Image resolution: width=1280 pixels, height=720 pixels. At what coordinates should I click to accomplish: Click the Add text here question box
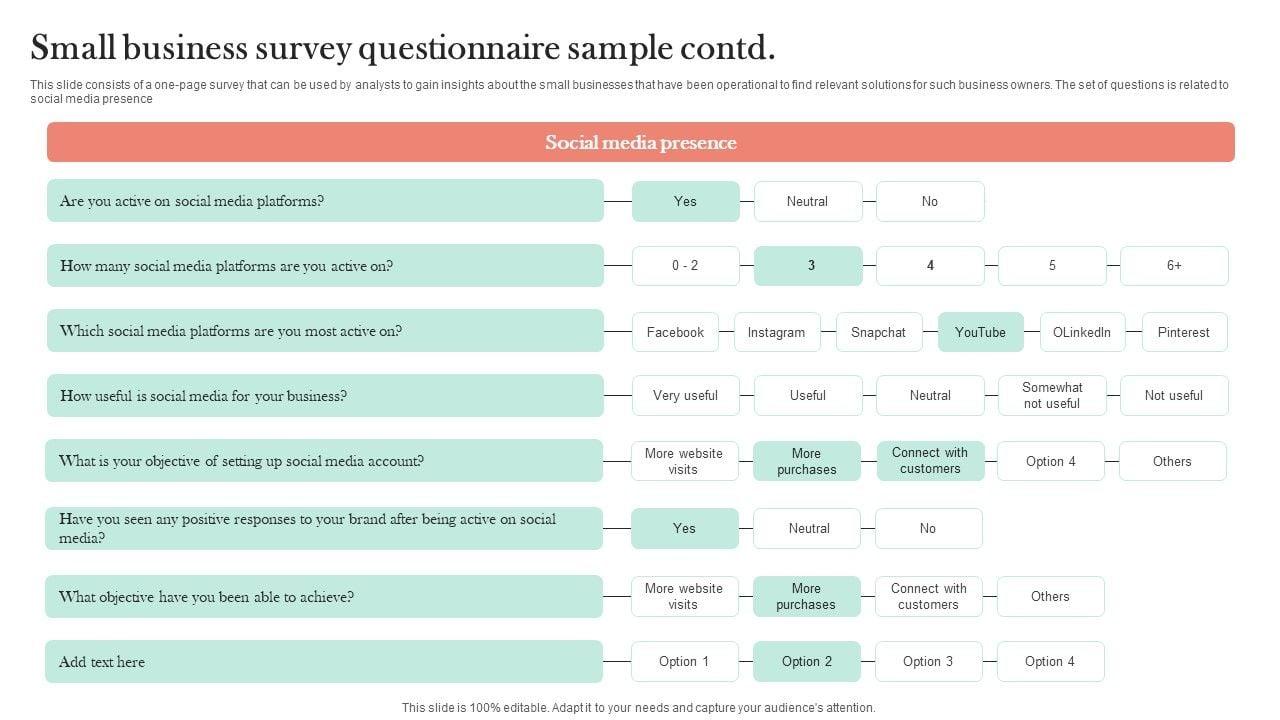pos(324,662)
